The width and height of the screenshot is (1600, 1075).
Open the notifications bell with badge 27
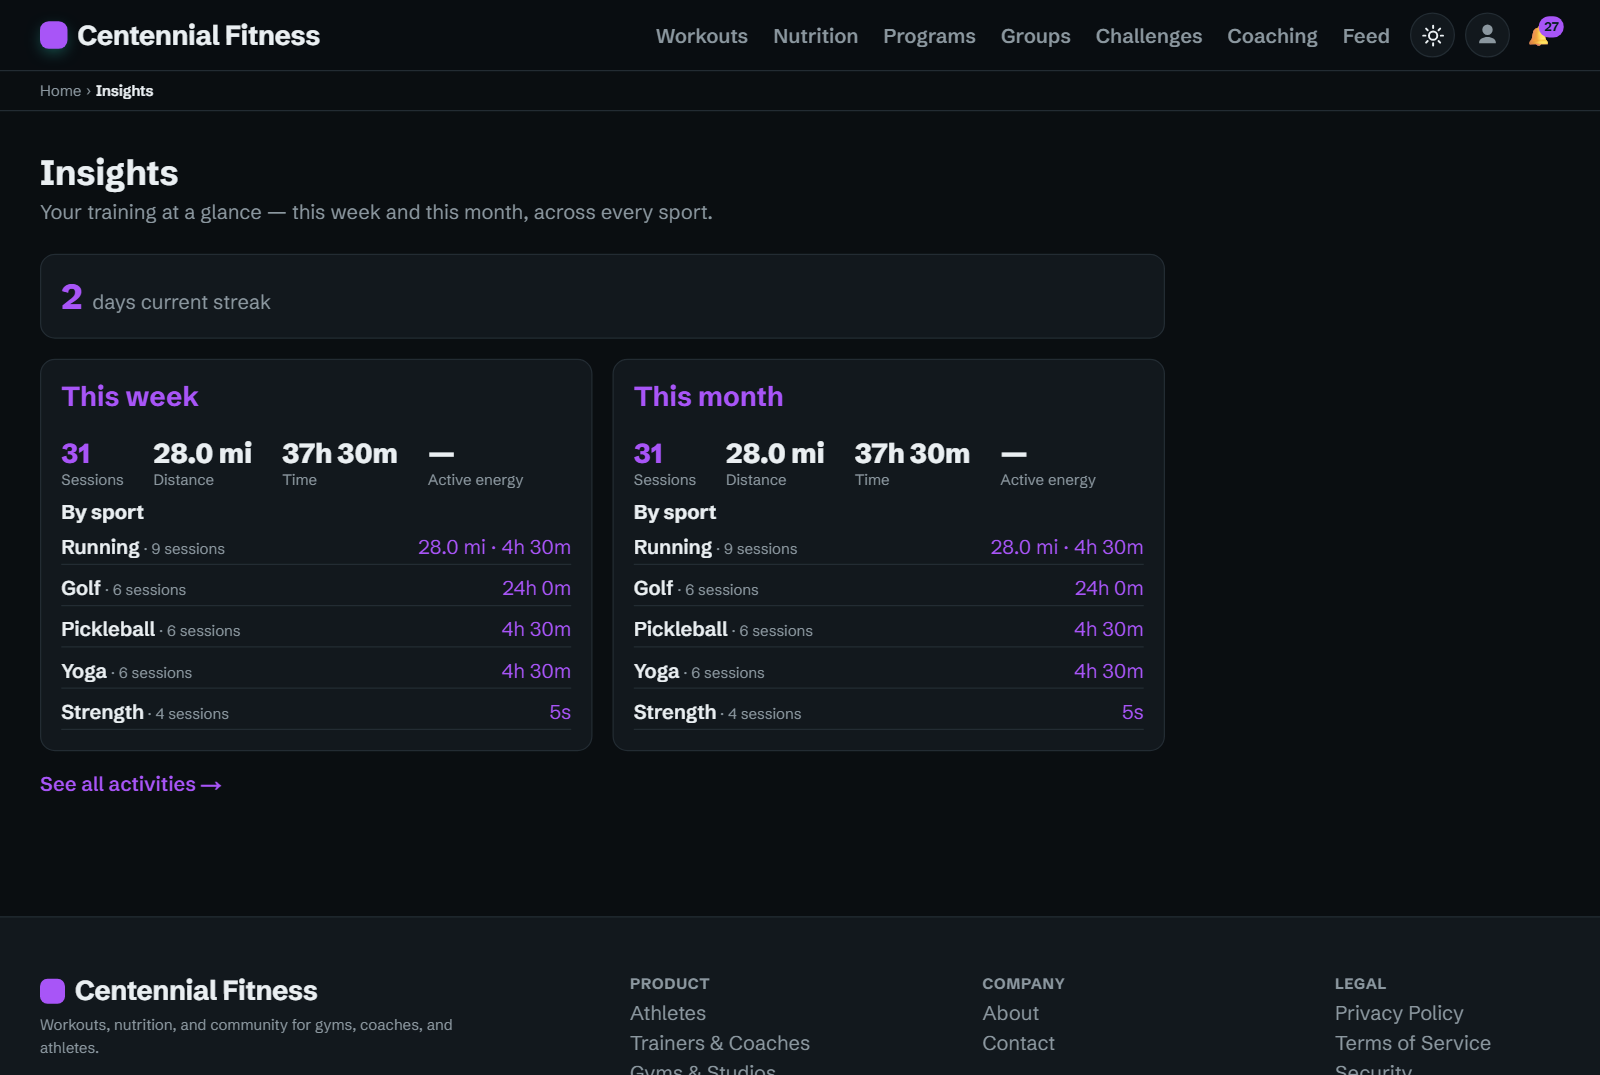[1543, 34]
